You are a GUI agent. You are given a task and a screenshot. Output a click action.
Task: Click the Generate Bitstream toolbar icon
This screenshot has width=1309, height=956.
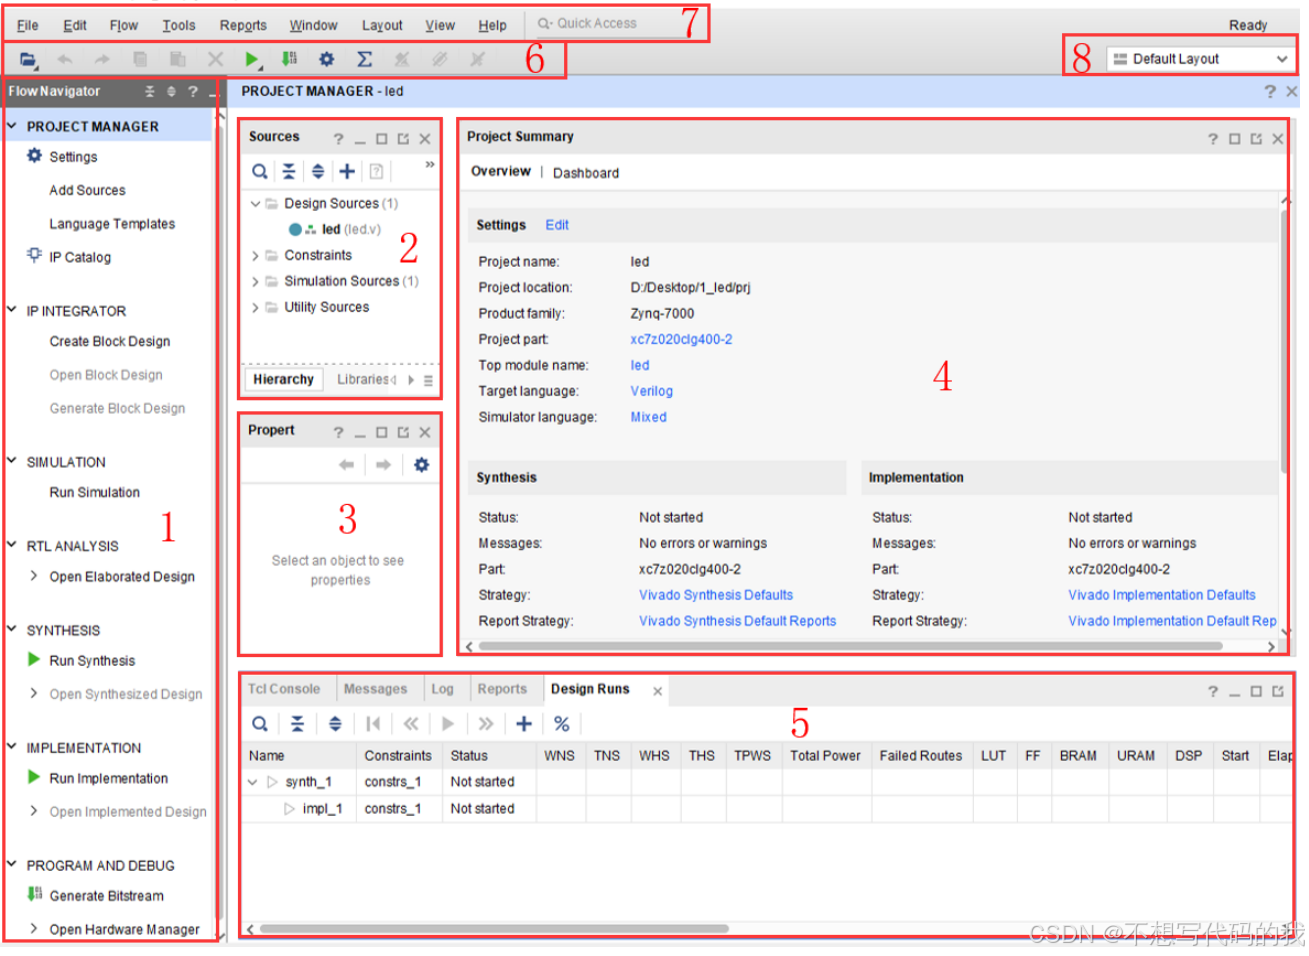[289, 60]
